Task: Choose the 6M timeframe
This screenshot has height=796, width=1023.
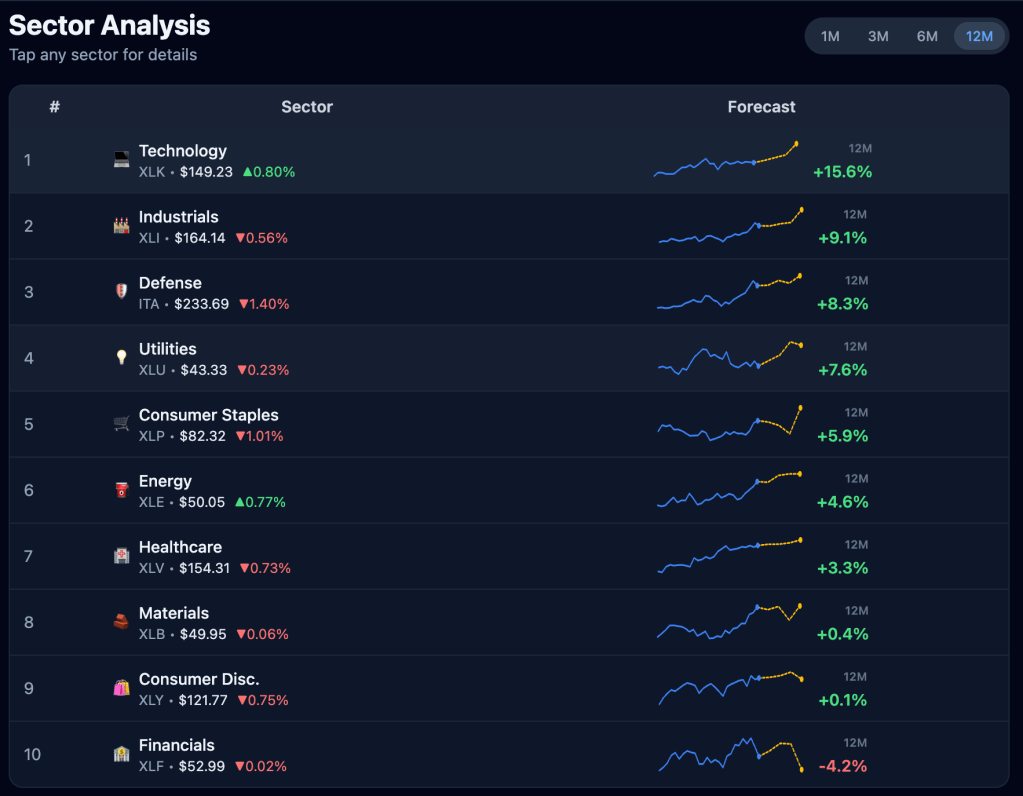Action: [x=927, y=37]
